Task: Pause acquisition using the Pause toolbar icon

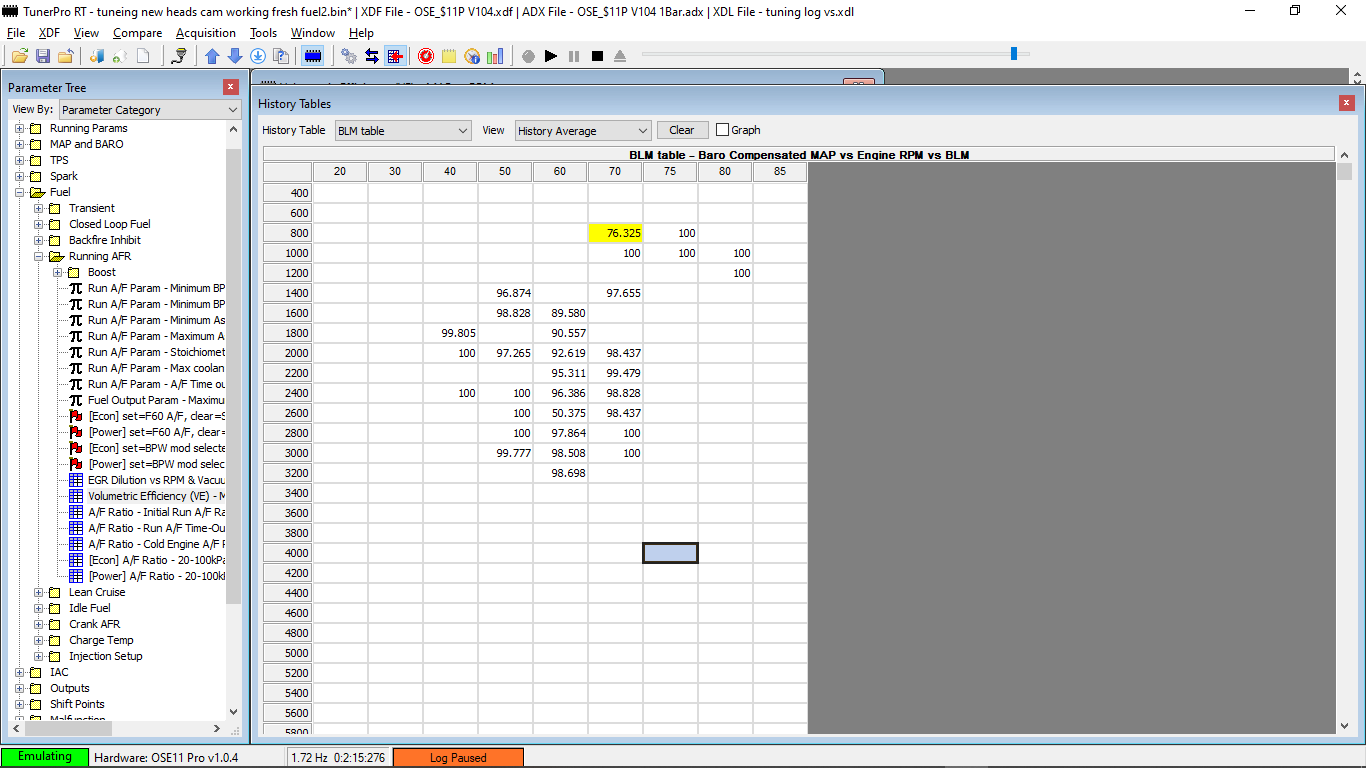Action: tap(574, 56)
